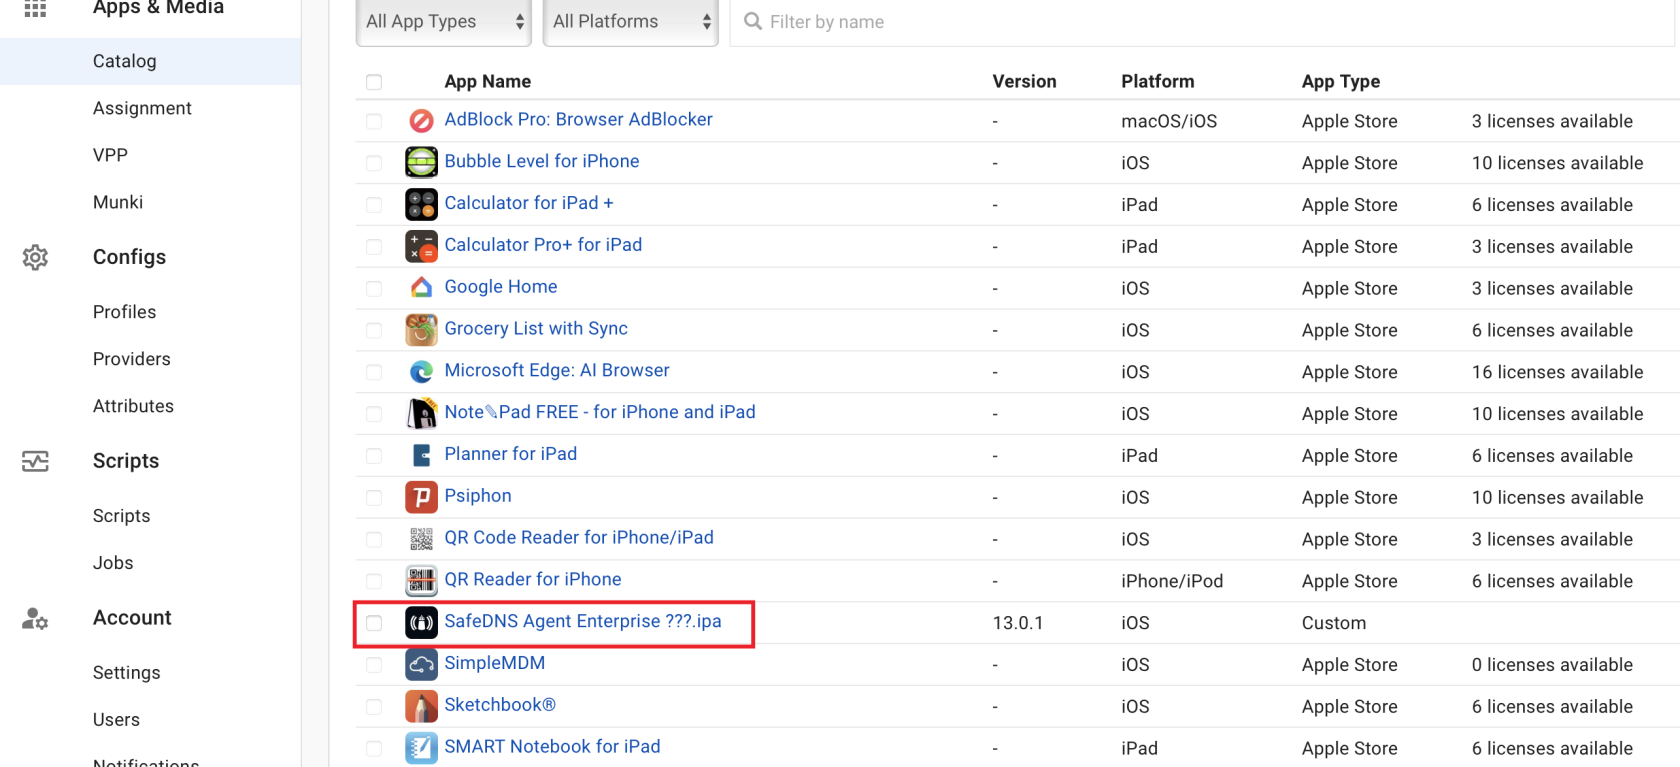Click the AdBlock Pro app icon
The height and width of the screenshot is (767, 1680).
421,121
